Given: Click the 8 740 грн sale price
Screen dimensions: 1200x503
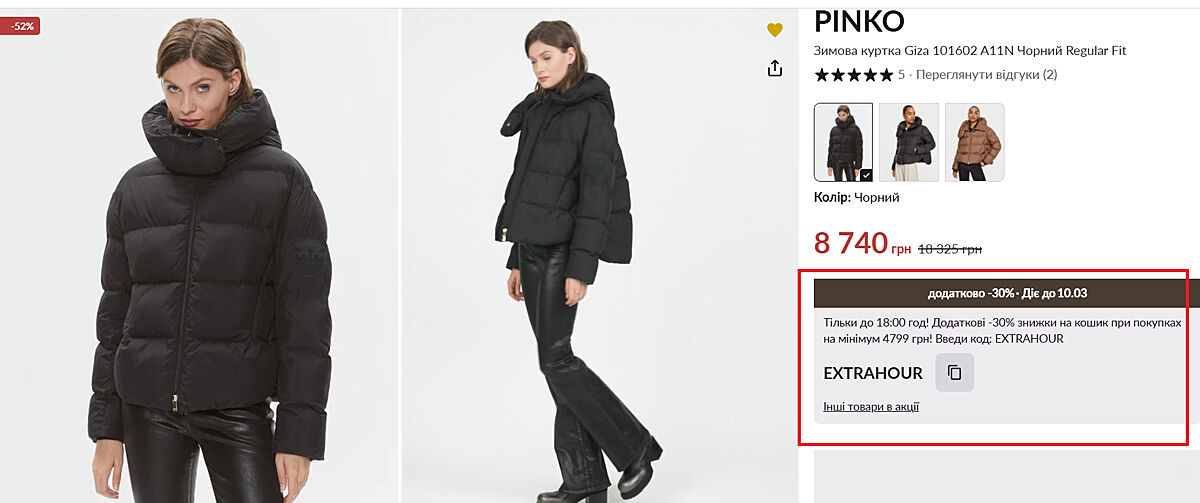Looking at the screenshot, I should 862,243.
